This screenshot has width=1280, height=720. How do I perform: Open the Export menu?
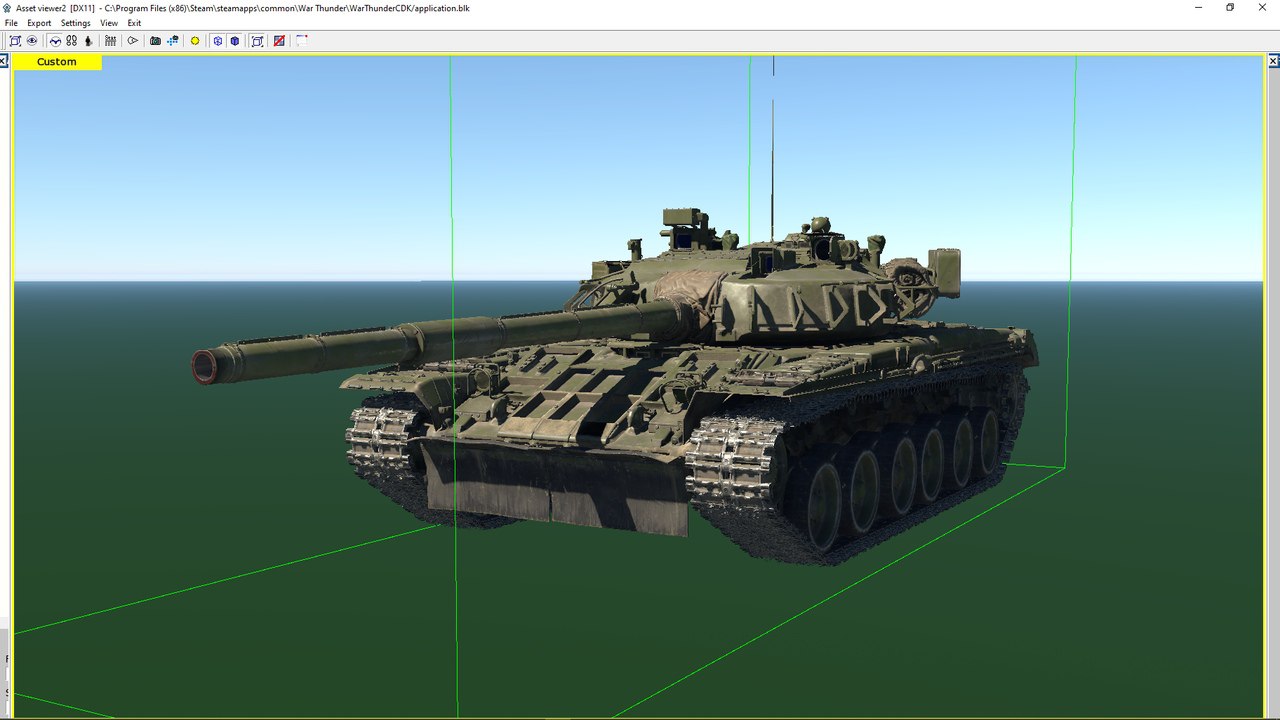pyautogui.click(x=39, y=23)
